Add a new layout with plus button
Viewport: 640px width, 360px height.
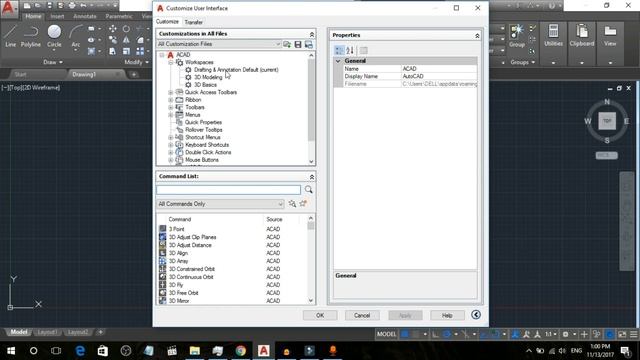point(100,332)
